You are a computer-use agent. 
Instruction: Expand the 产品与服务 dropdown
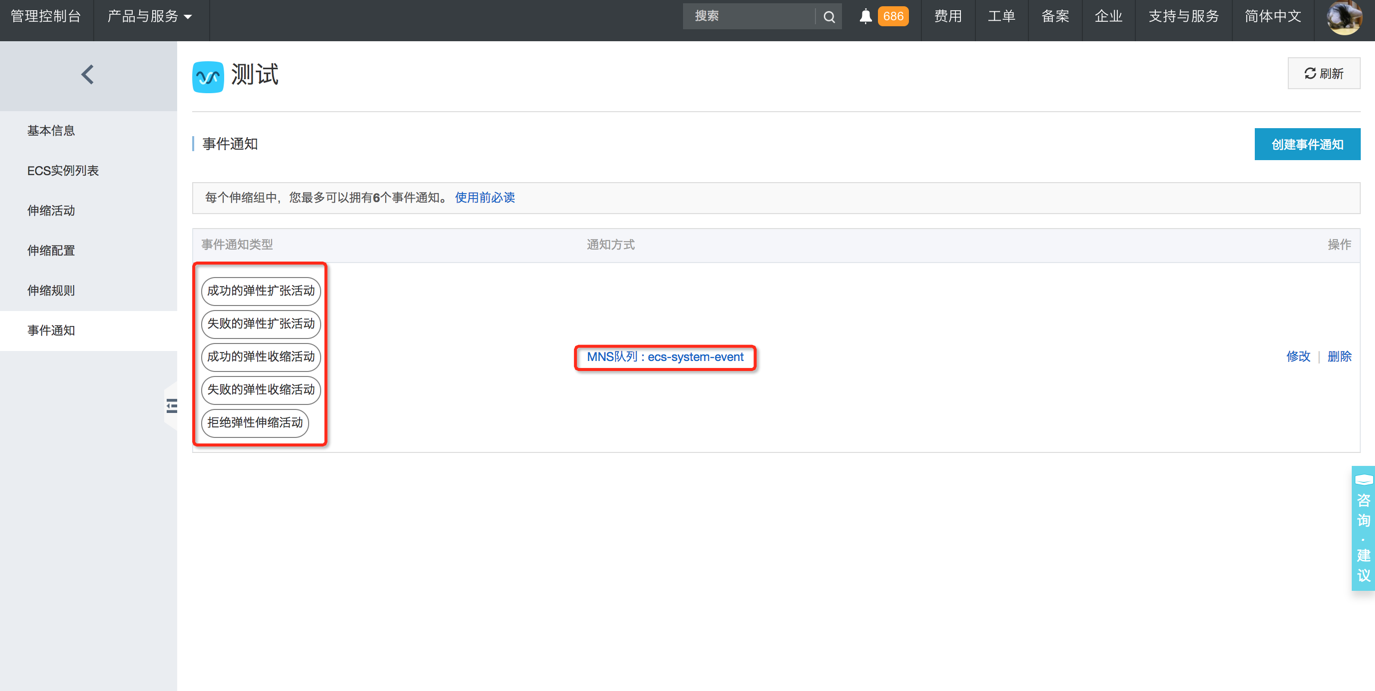click(149, 17)
